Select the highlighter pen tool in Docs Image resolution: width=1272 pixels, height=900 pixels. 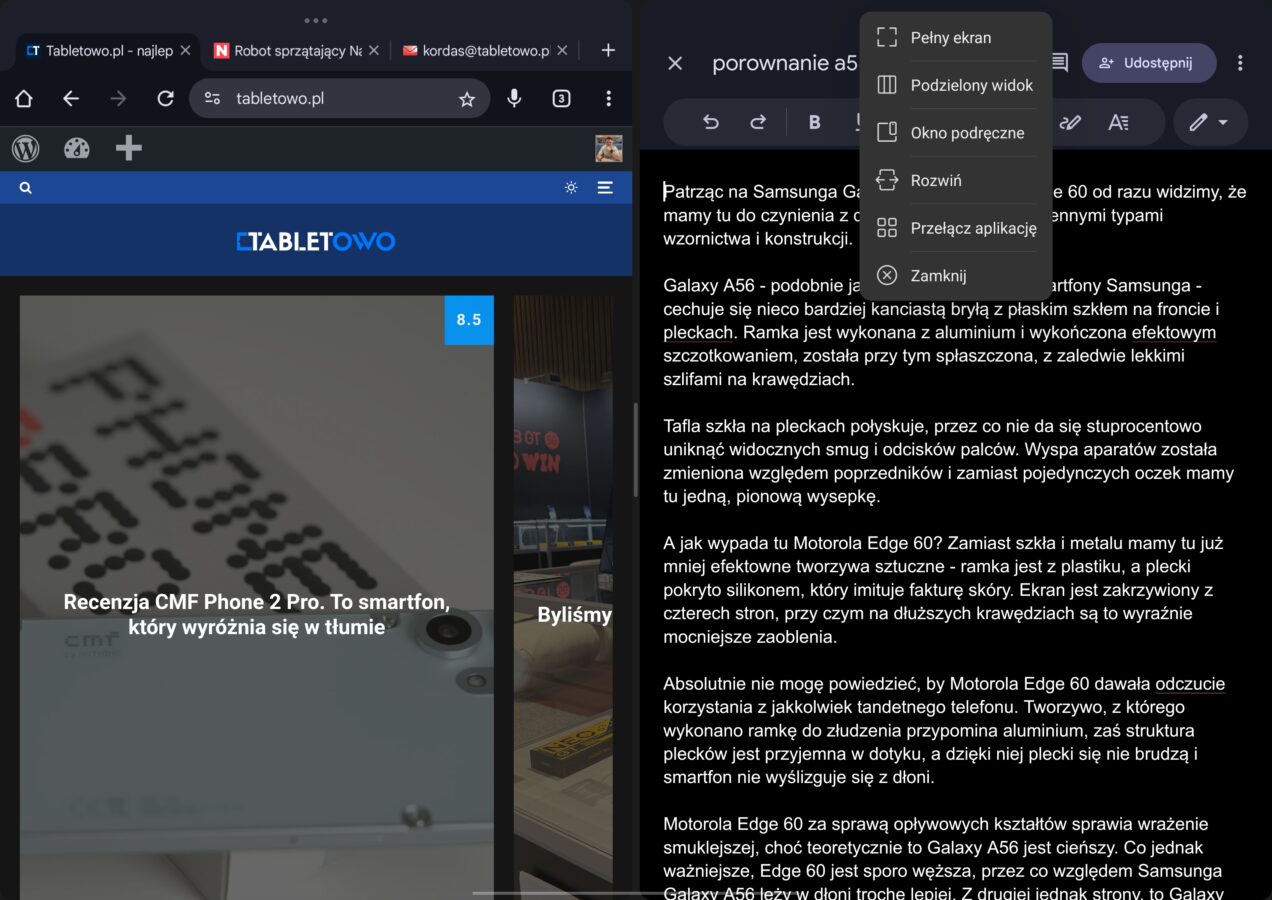pyautogui.click(x=1070, y=122)
